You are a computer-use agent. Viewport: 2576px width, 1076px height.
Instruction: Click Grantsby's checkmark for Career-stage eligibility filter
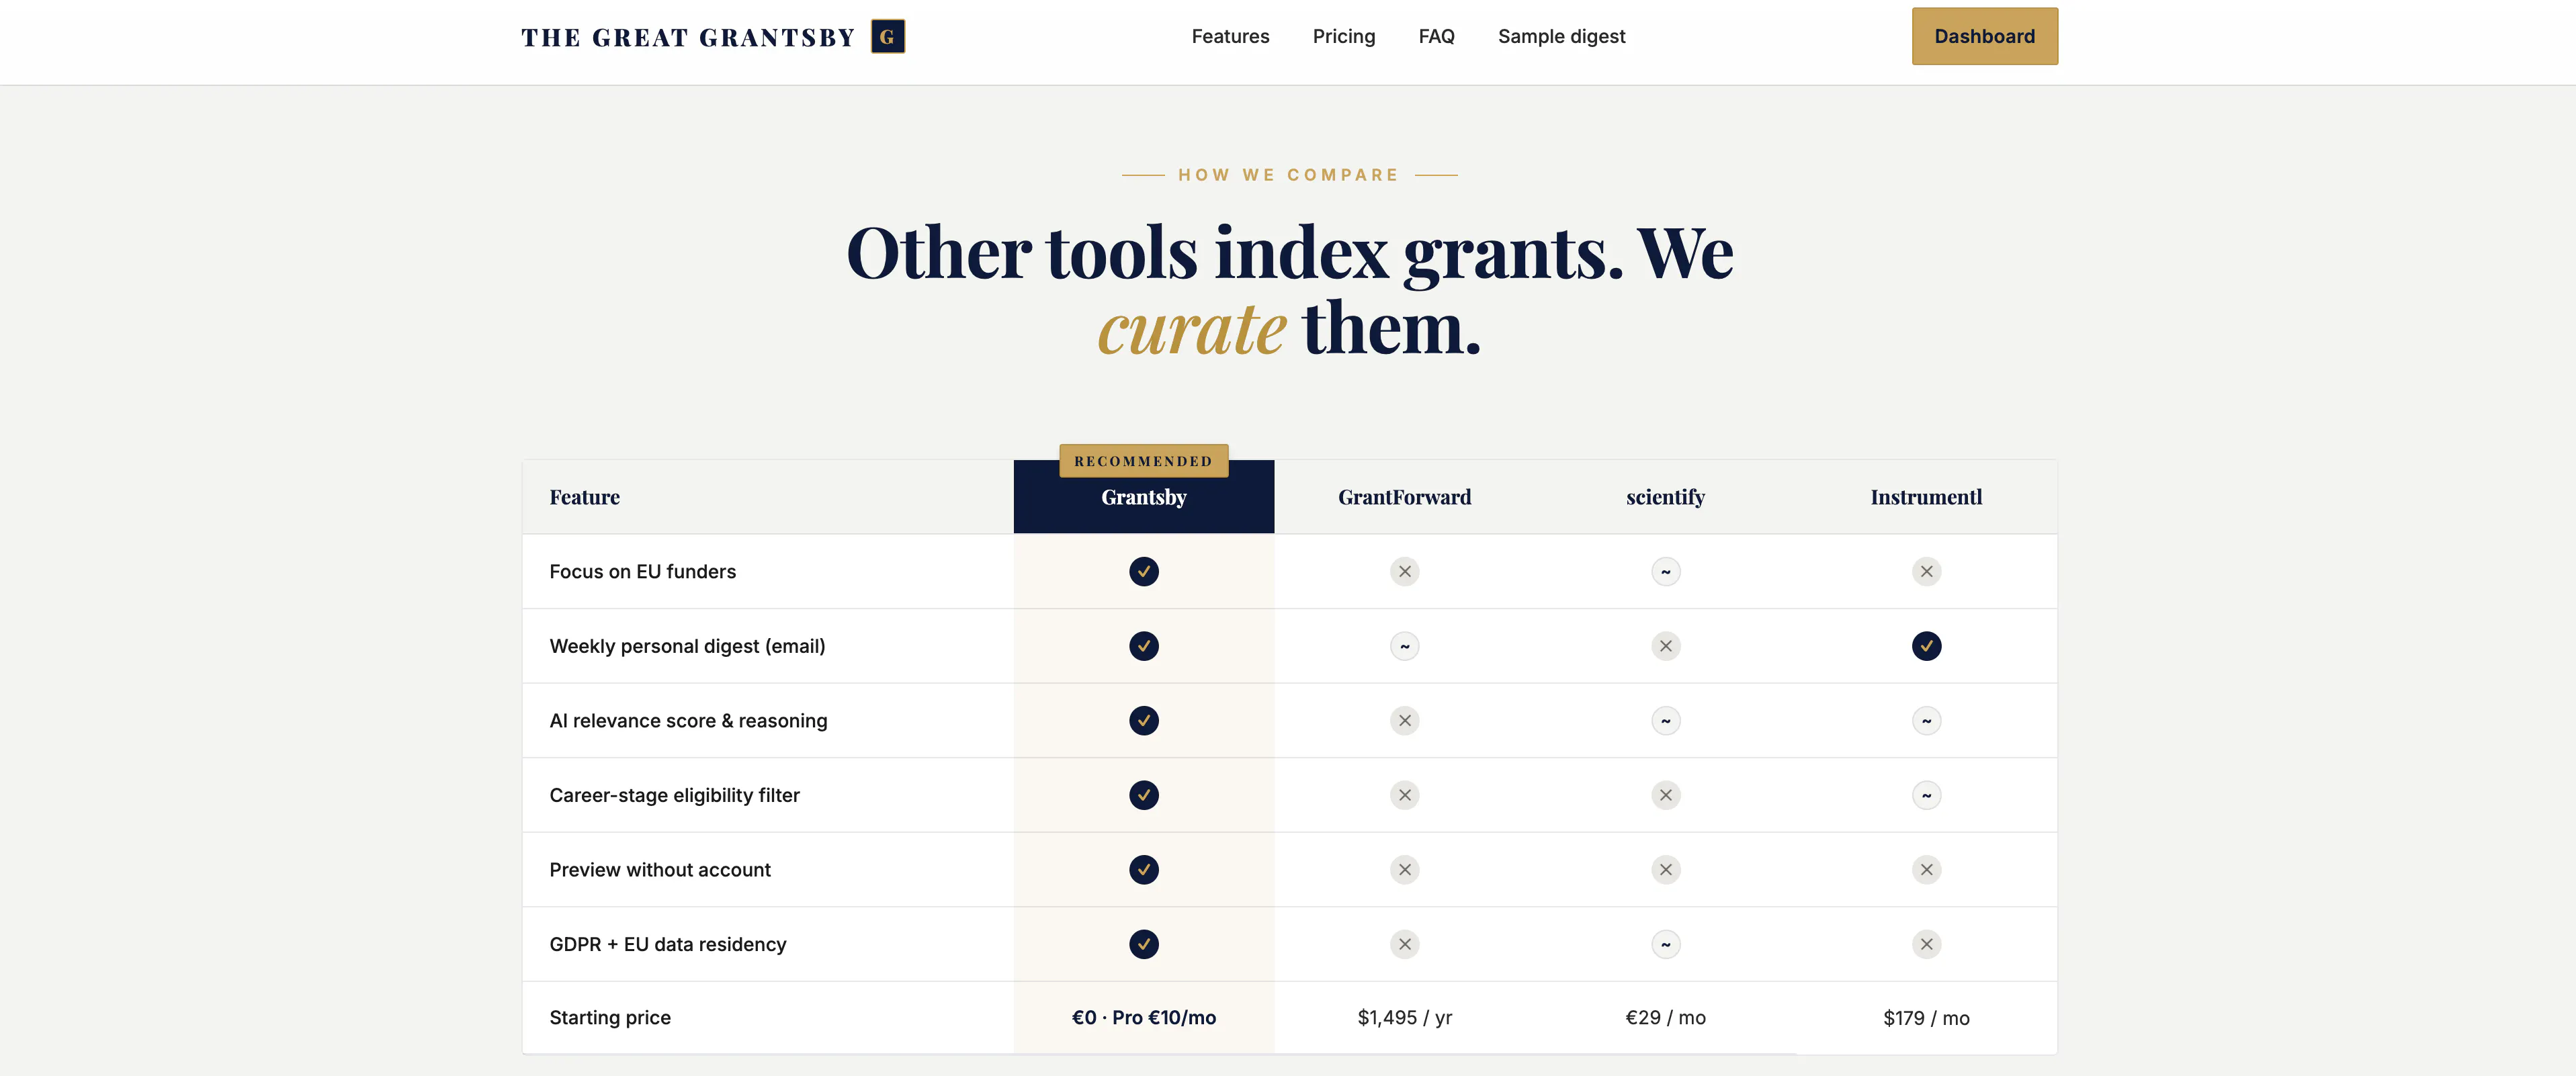1144,795
